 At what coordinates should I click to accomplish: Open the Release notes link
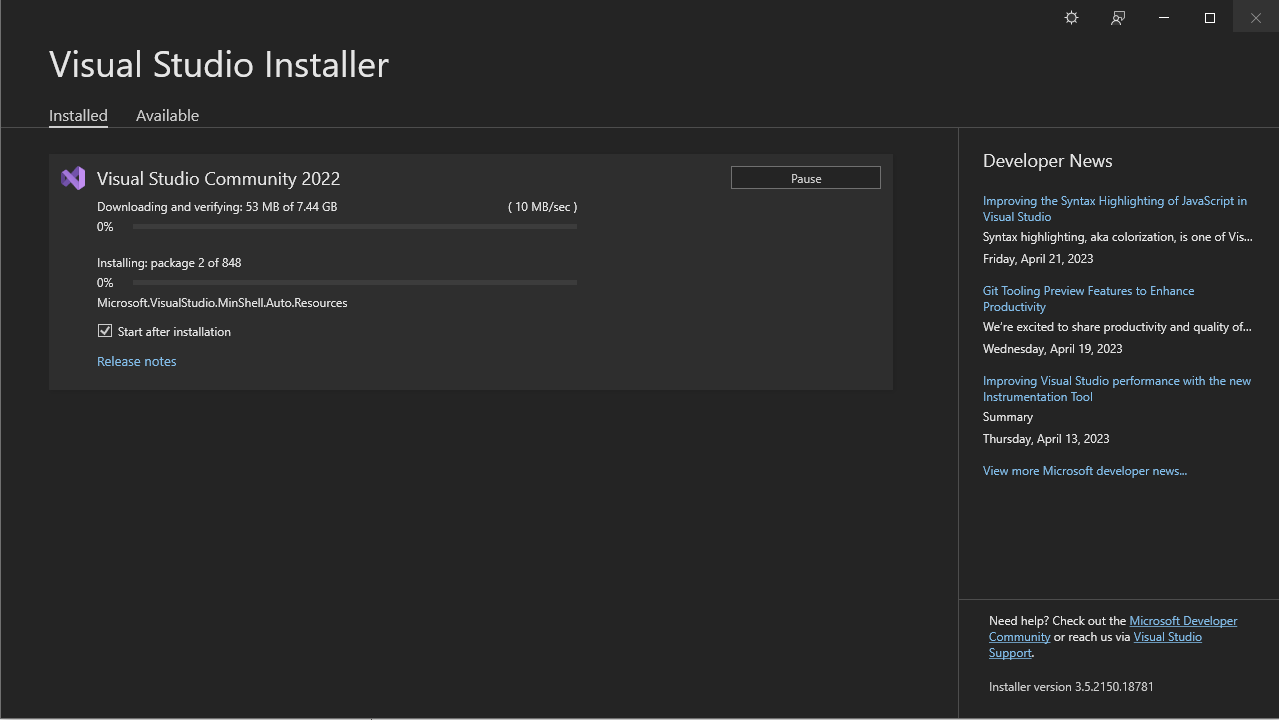(x=137, y=362)
